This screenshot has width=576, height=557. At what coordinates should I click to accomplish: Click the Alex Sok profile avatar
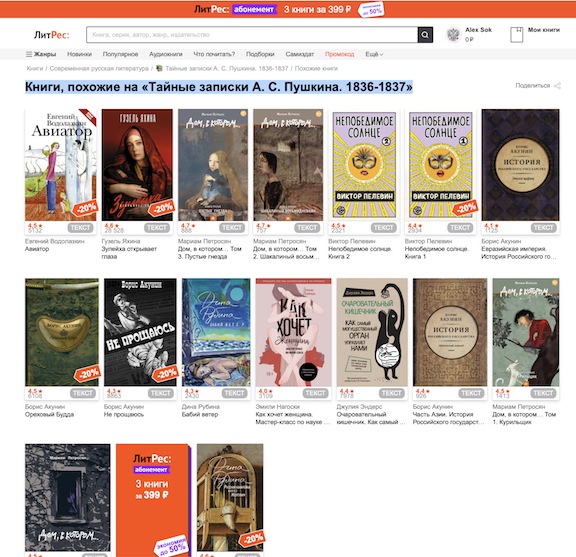click(453, 35)
